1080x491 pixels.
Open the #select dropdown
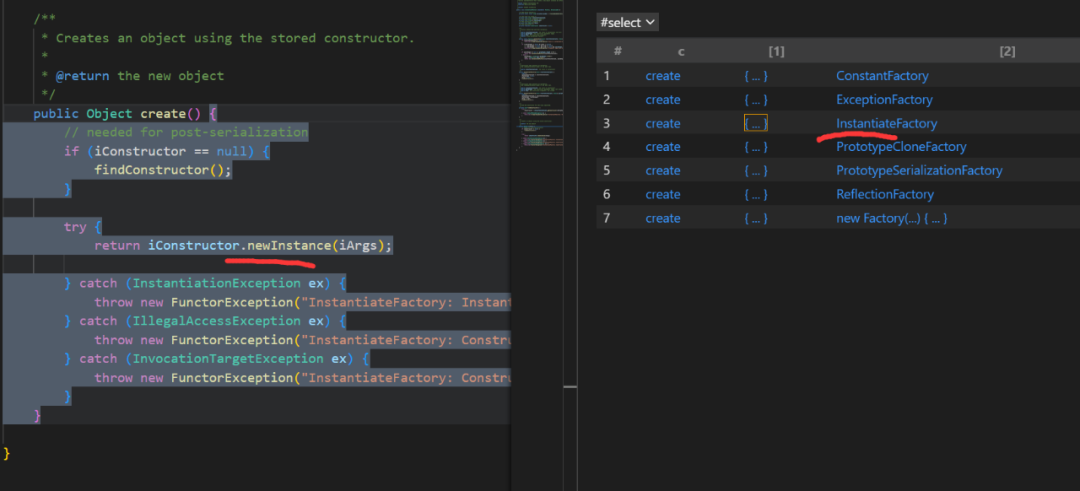click(x=627, y=22)
